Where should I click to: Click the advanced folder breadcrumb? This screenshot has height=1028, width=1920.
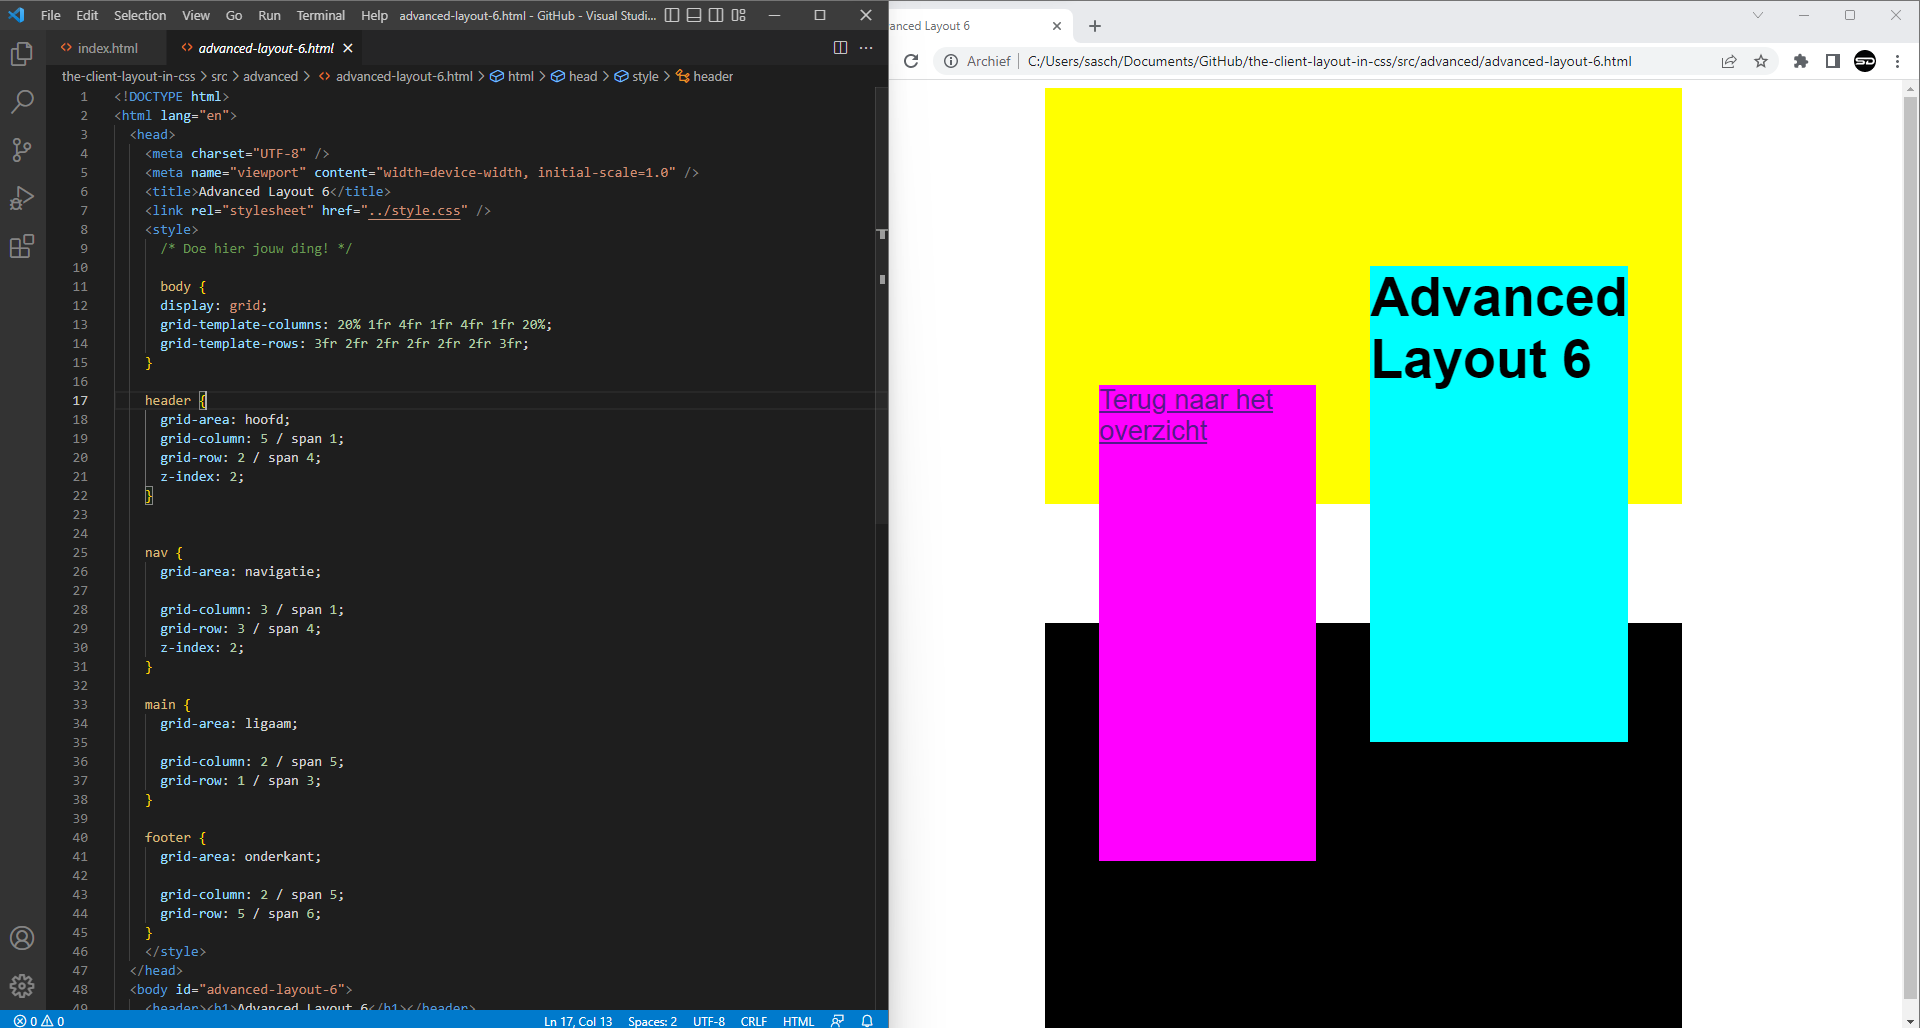pos(270,76)
